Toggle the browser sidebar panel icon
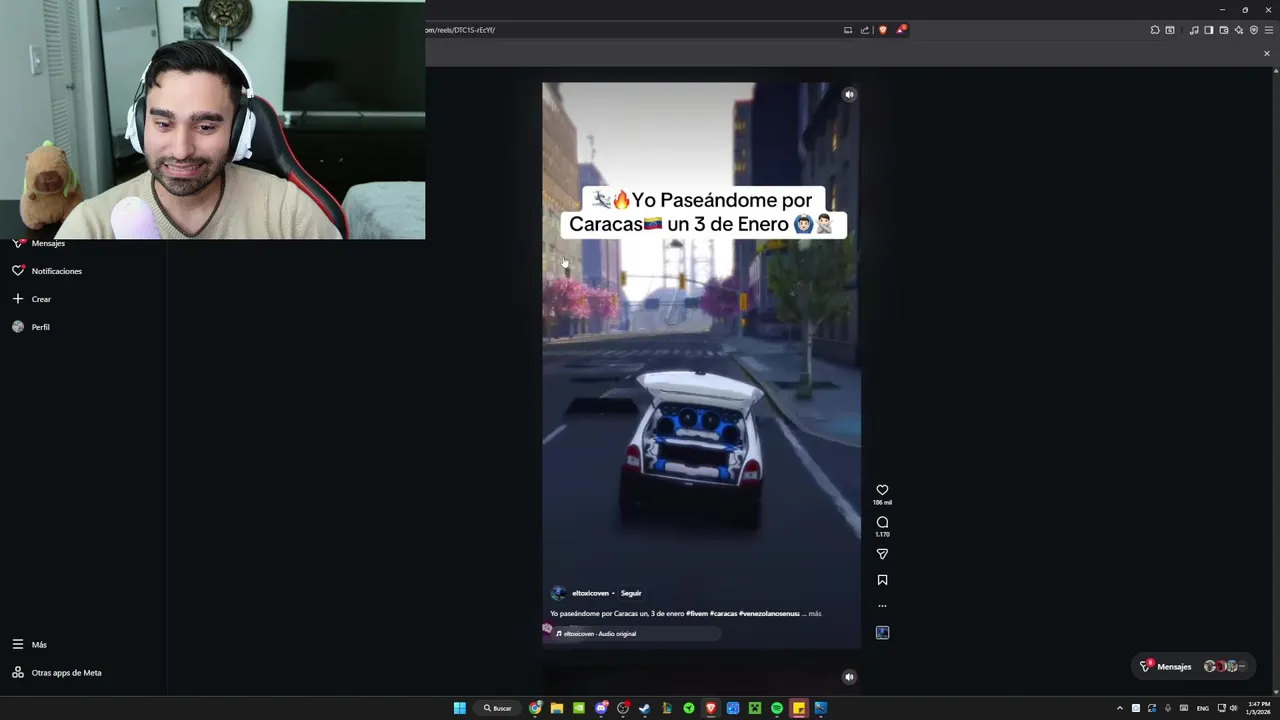 tap(1209, 30)
